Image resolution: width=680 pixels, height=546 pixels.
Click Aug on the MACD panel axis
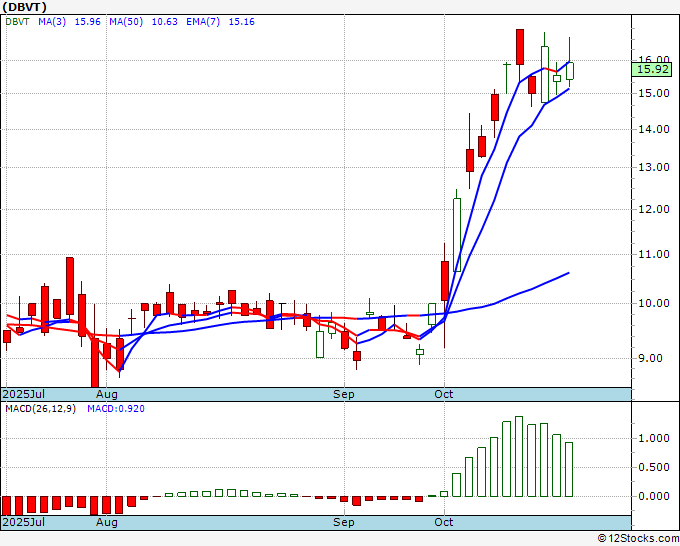click(107, 522)
